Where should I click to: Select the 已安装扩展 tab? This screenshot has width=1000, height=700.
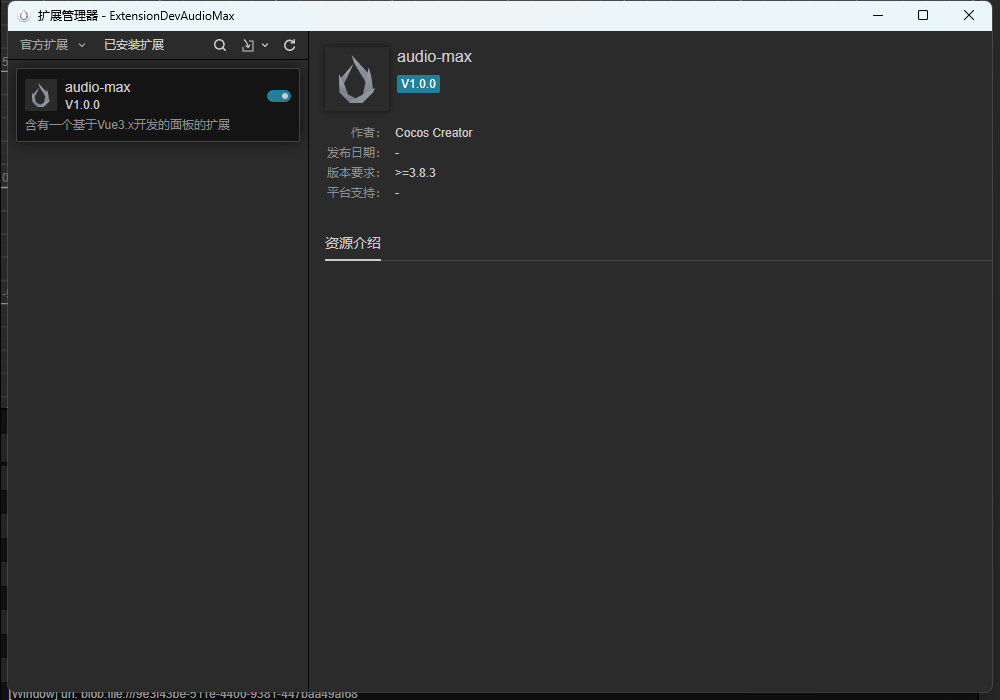(x=134, y=45)
